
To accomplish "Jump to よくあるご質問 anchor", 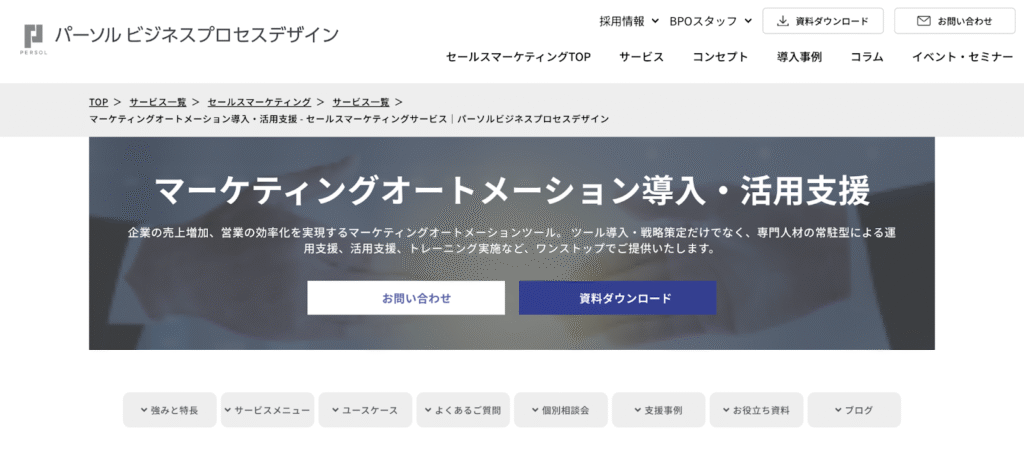I will point(463,410).
